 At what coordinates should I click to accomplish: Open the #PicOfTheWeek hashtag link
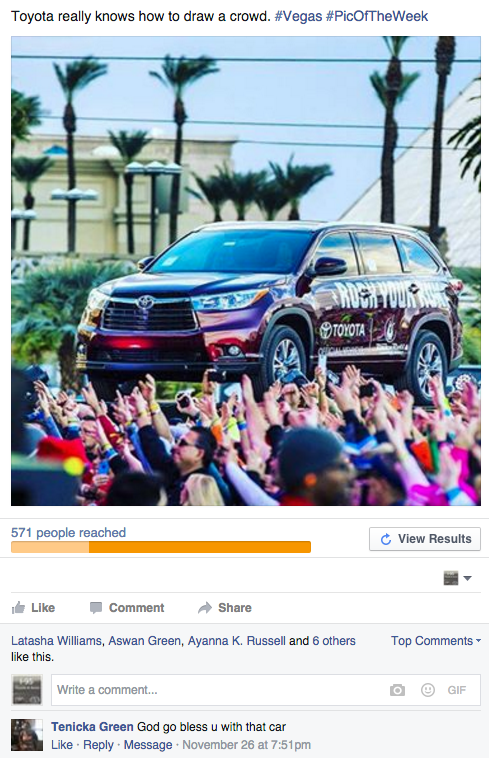pyautogui.click(x=377, y=16)
